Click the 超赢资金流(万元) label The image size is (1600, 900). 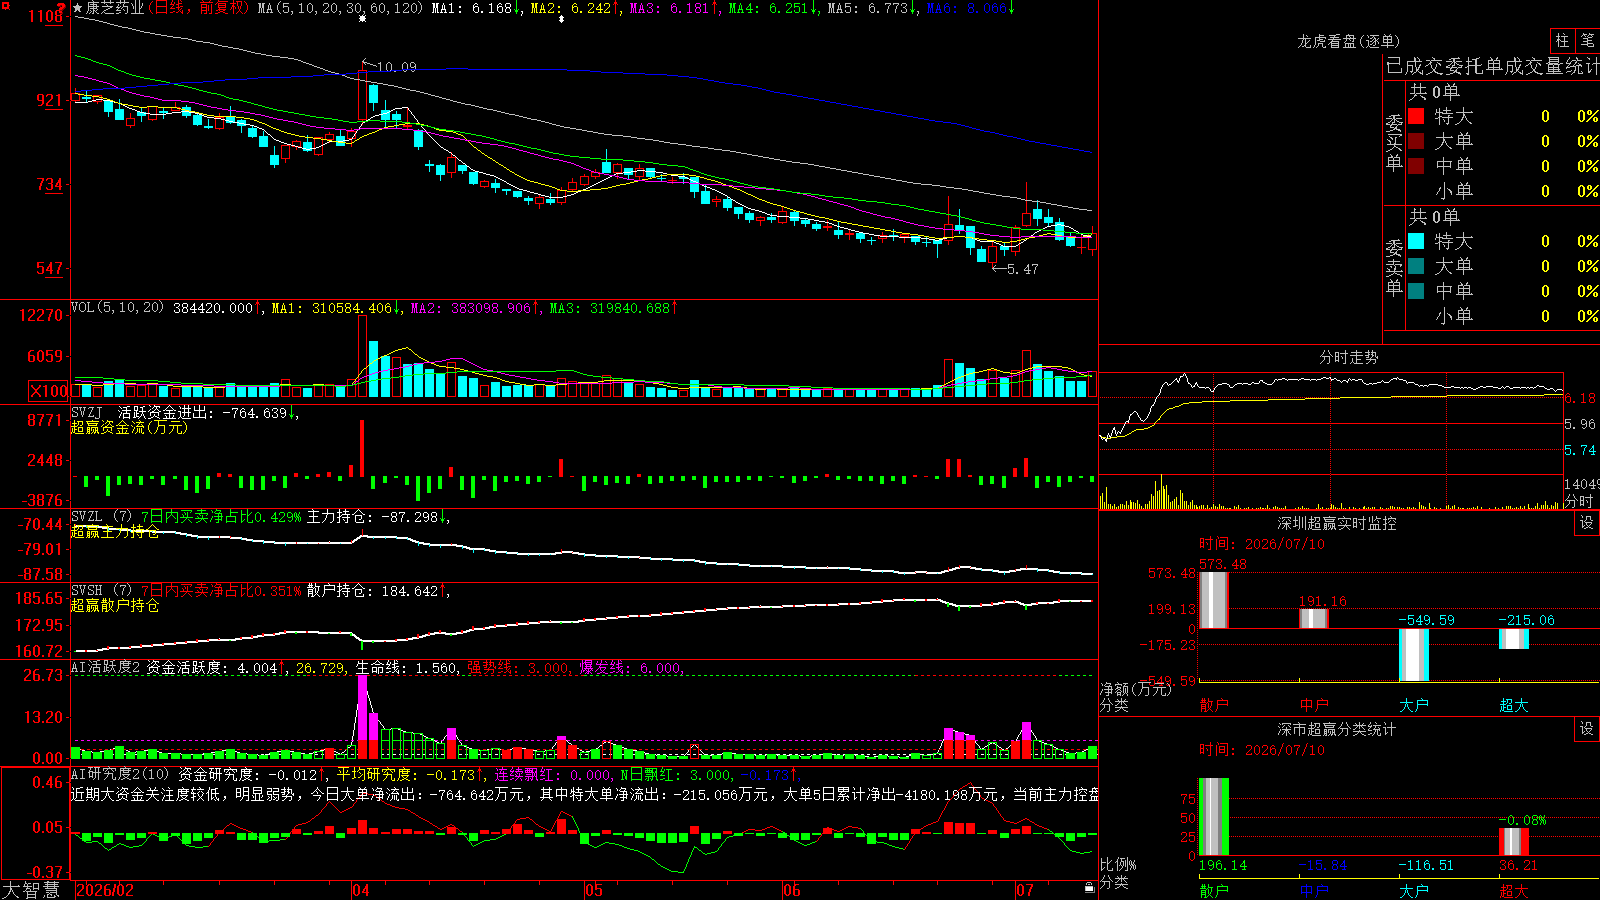(129, 428)
